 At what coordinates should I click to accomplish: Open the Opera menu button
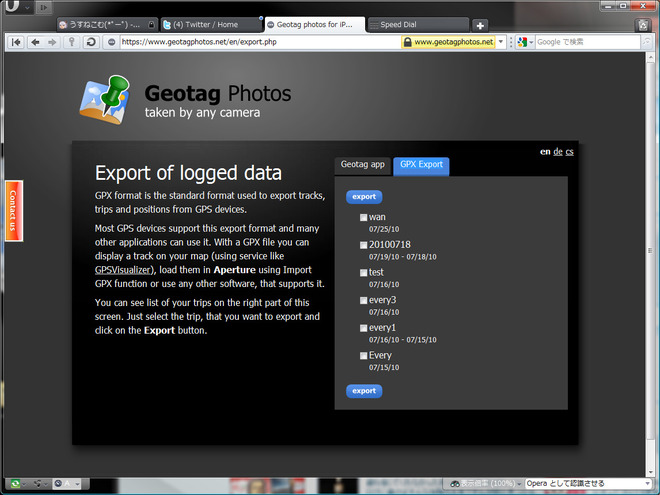click(12, 7)
